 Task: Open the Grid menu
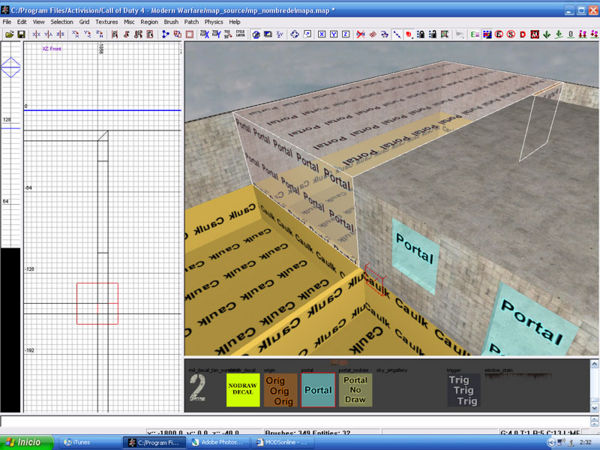(x=84, y=22)
